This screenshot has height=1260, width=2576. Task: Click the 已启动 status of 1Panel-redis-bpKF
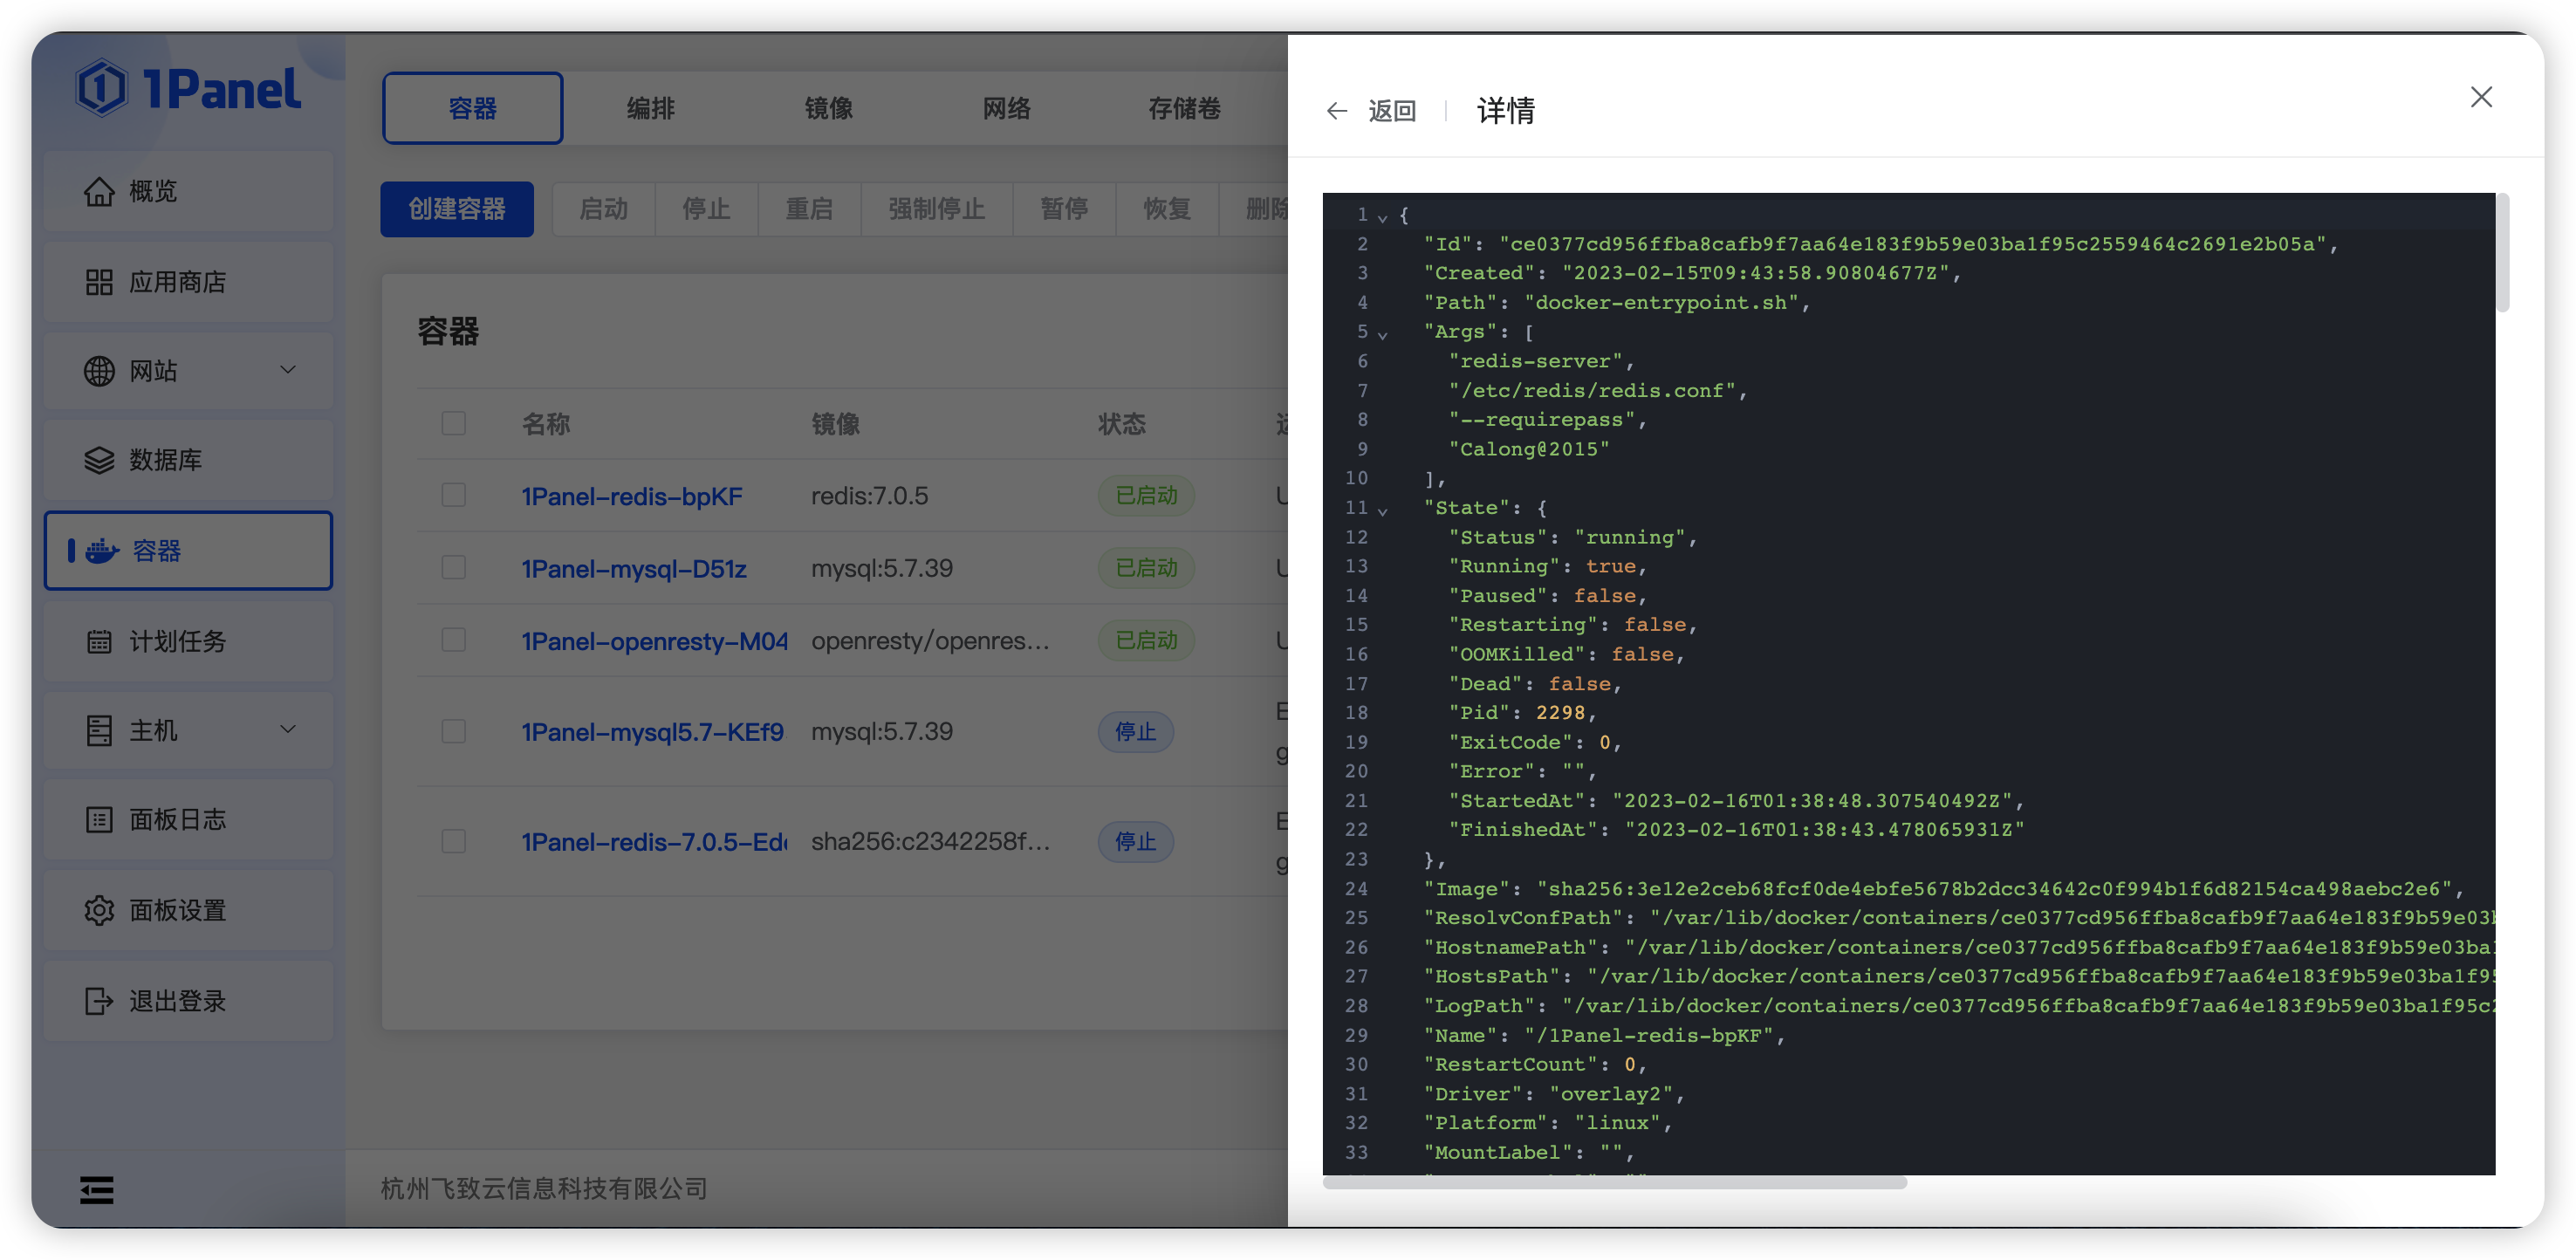(x=1146, y=495)
